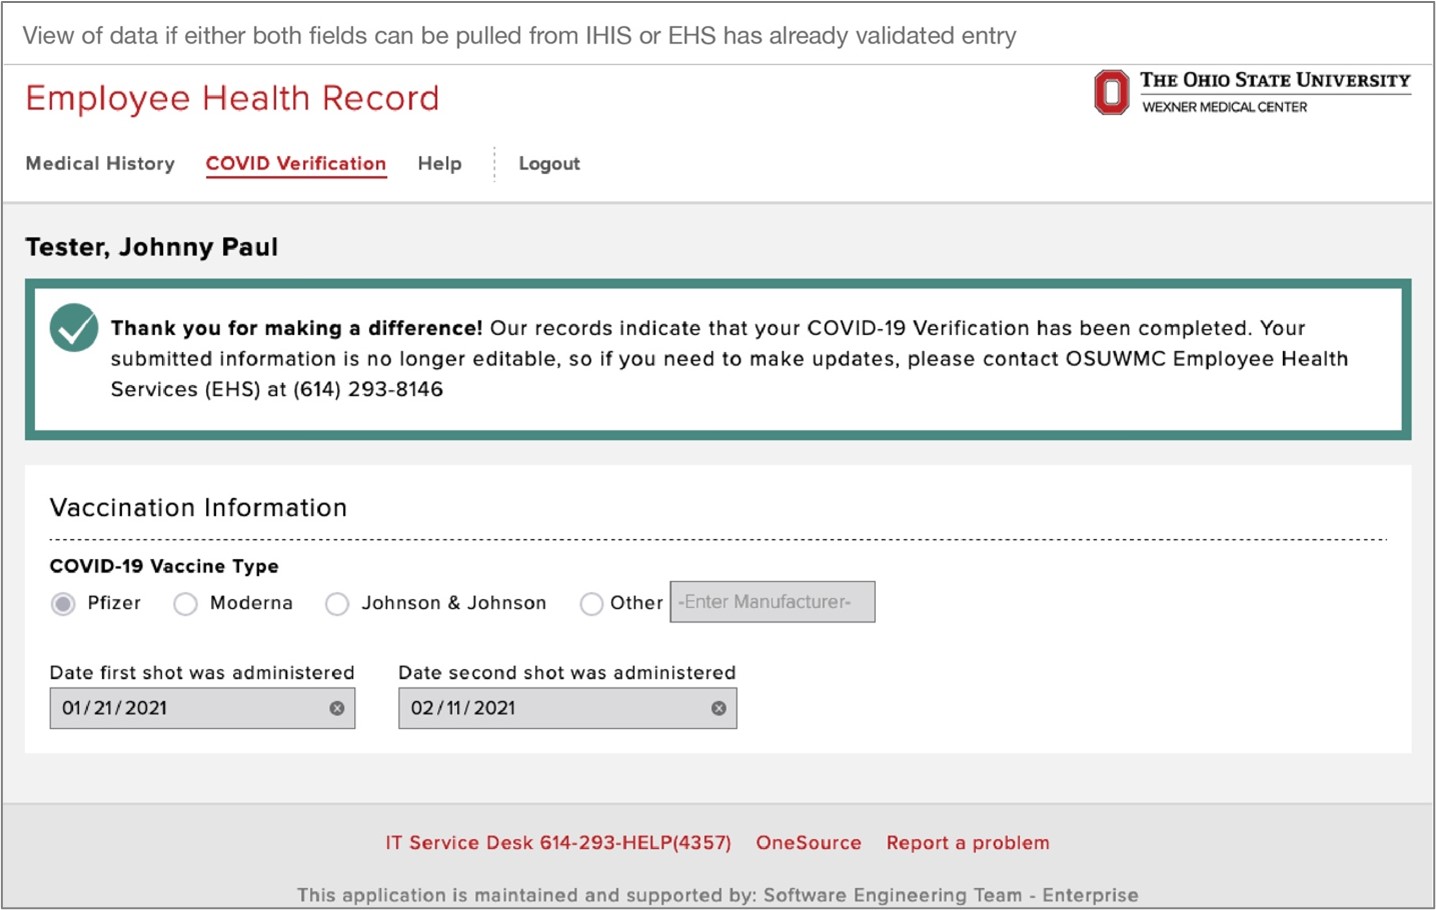Open the Medical History tab
This screenshot has height=910, width=1436.
[100, 163]
